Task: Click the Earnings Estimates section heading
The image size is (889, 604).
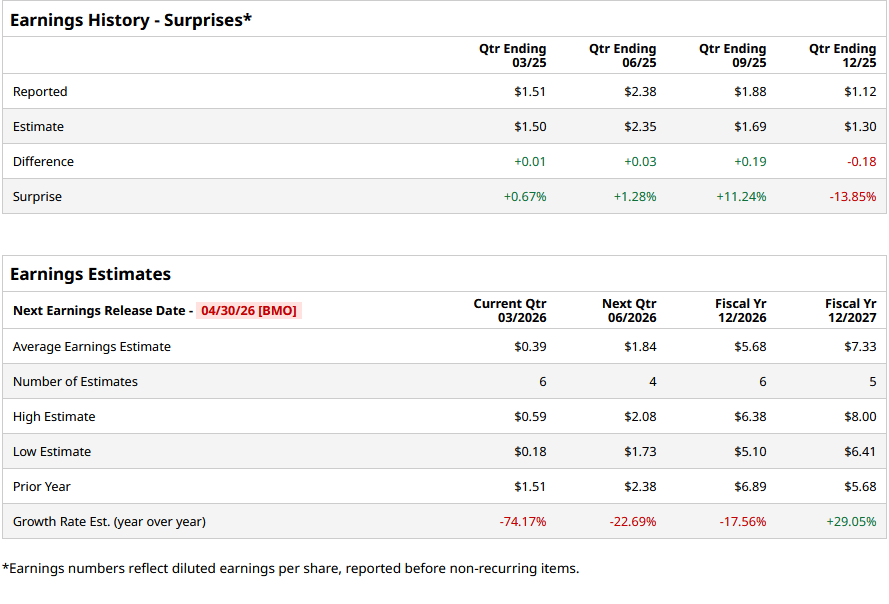Action: [90, 274]
